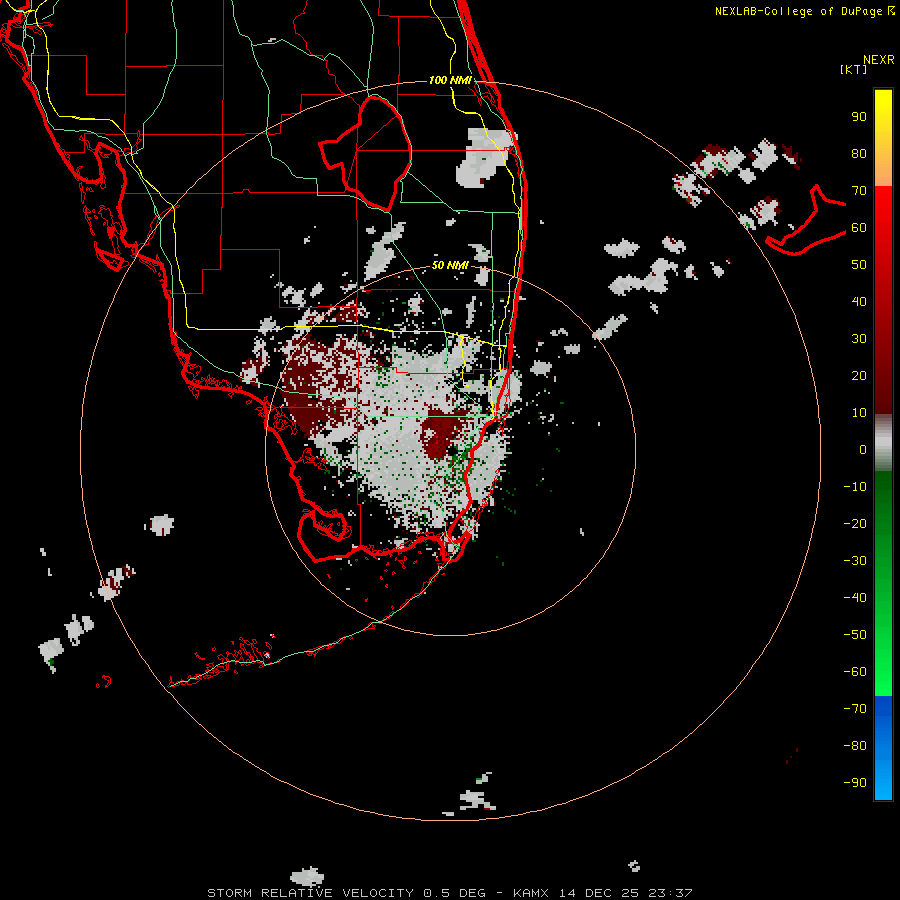Click the 70 value on the velocity scale

[859, 191]
